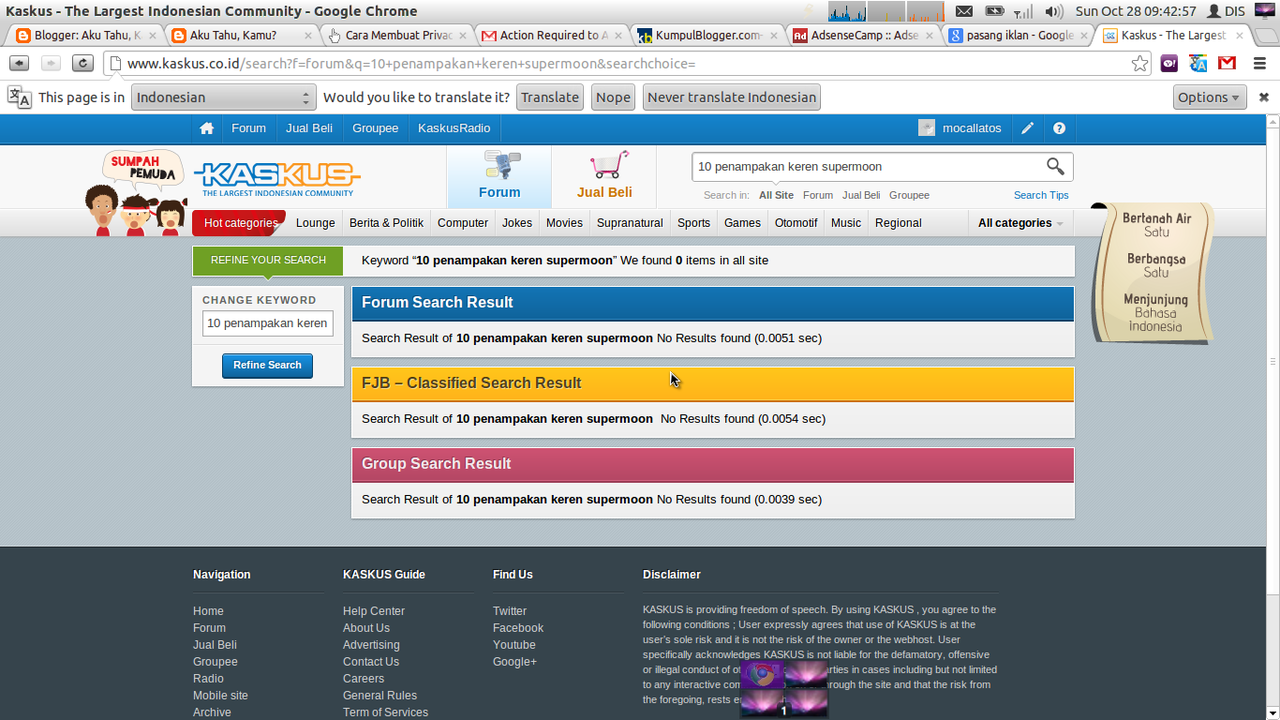Select 'All Site' search-in option
1280x720 pixels.
(x=776, y=195)
